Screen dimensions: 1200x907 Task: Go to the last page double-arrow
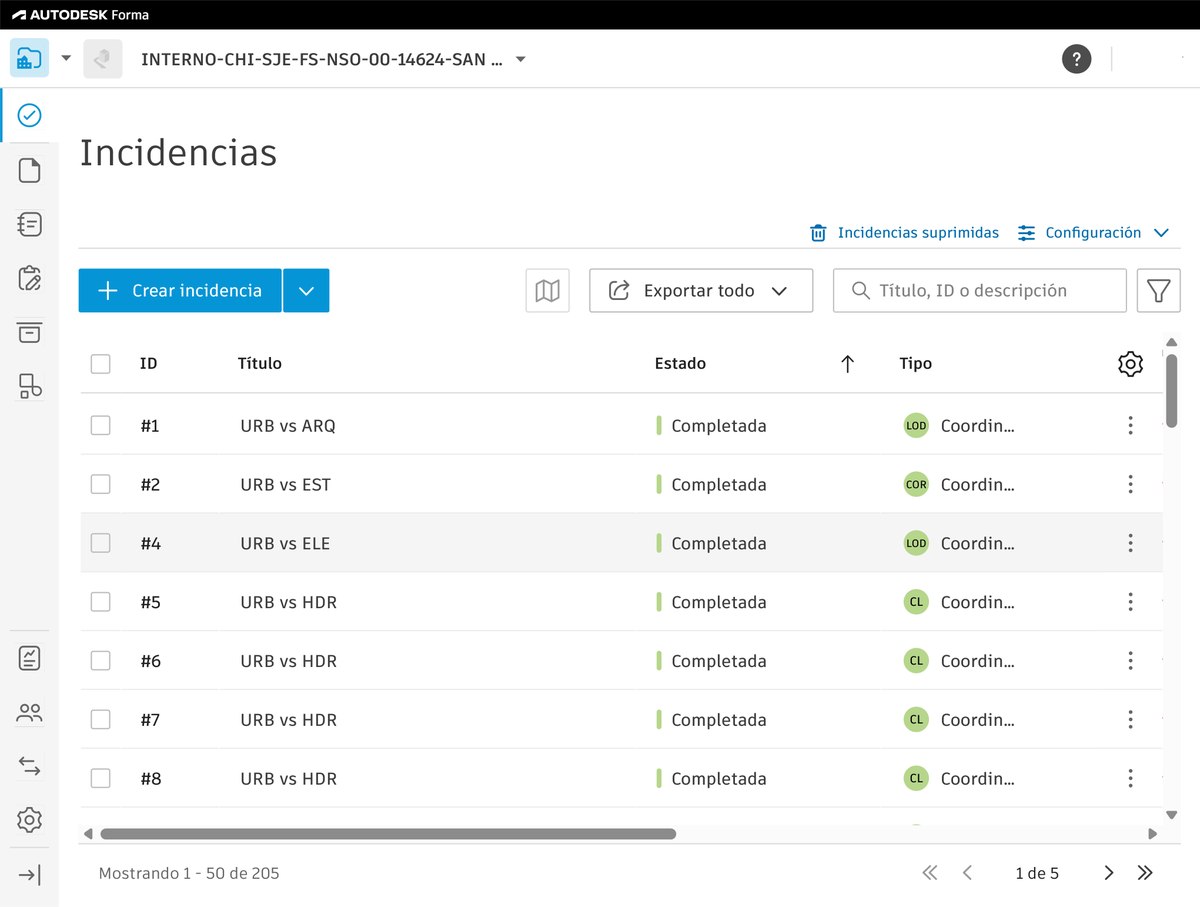[x=1145, y=873]
